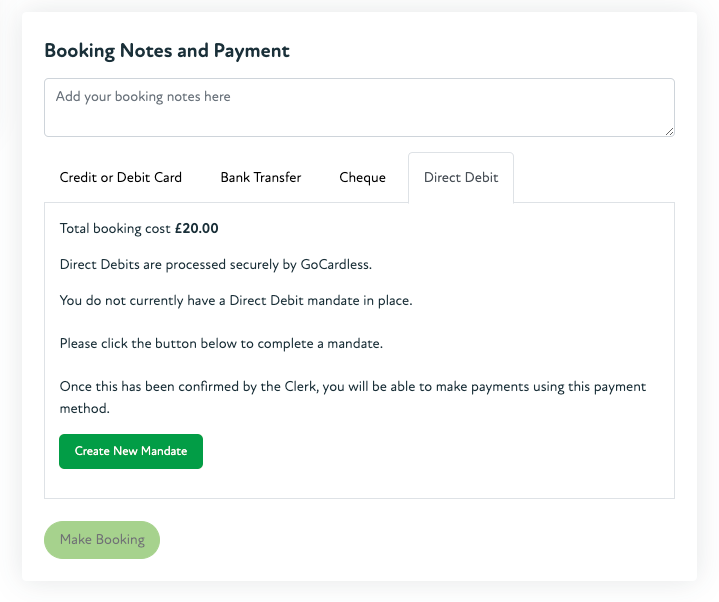Click the booking notes text area

359,107
